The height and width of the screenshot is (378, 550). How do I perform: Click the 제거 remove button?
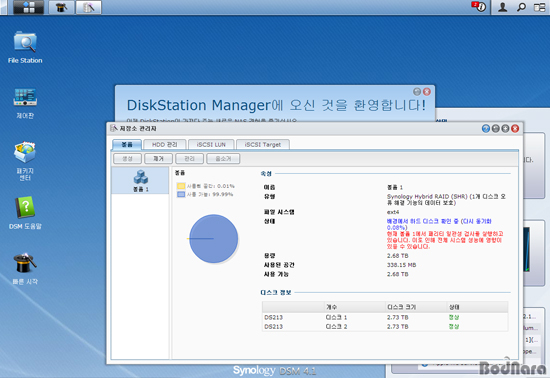(x=159, y=159)
